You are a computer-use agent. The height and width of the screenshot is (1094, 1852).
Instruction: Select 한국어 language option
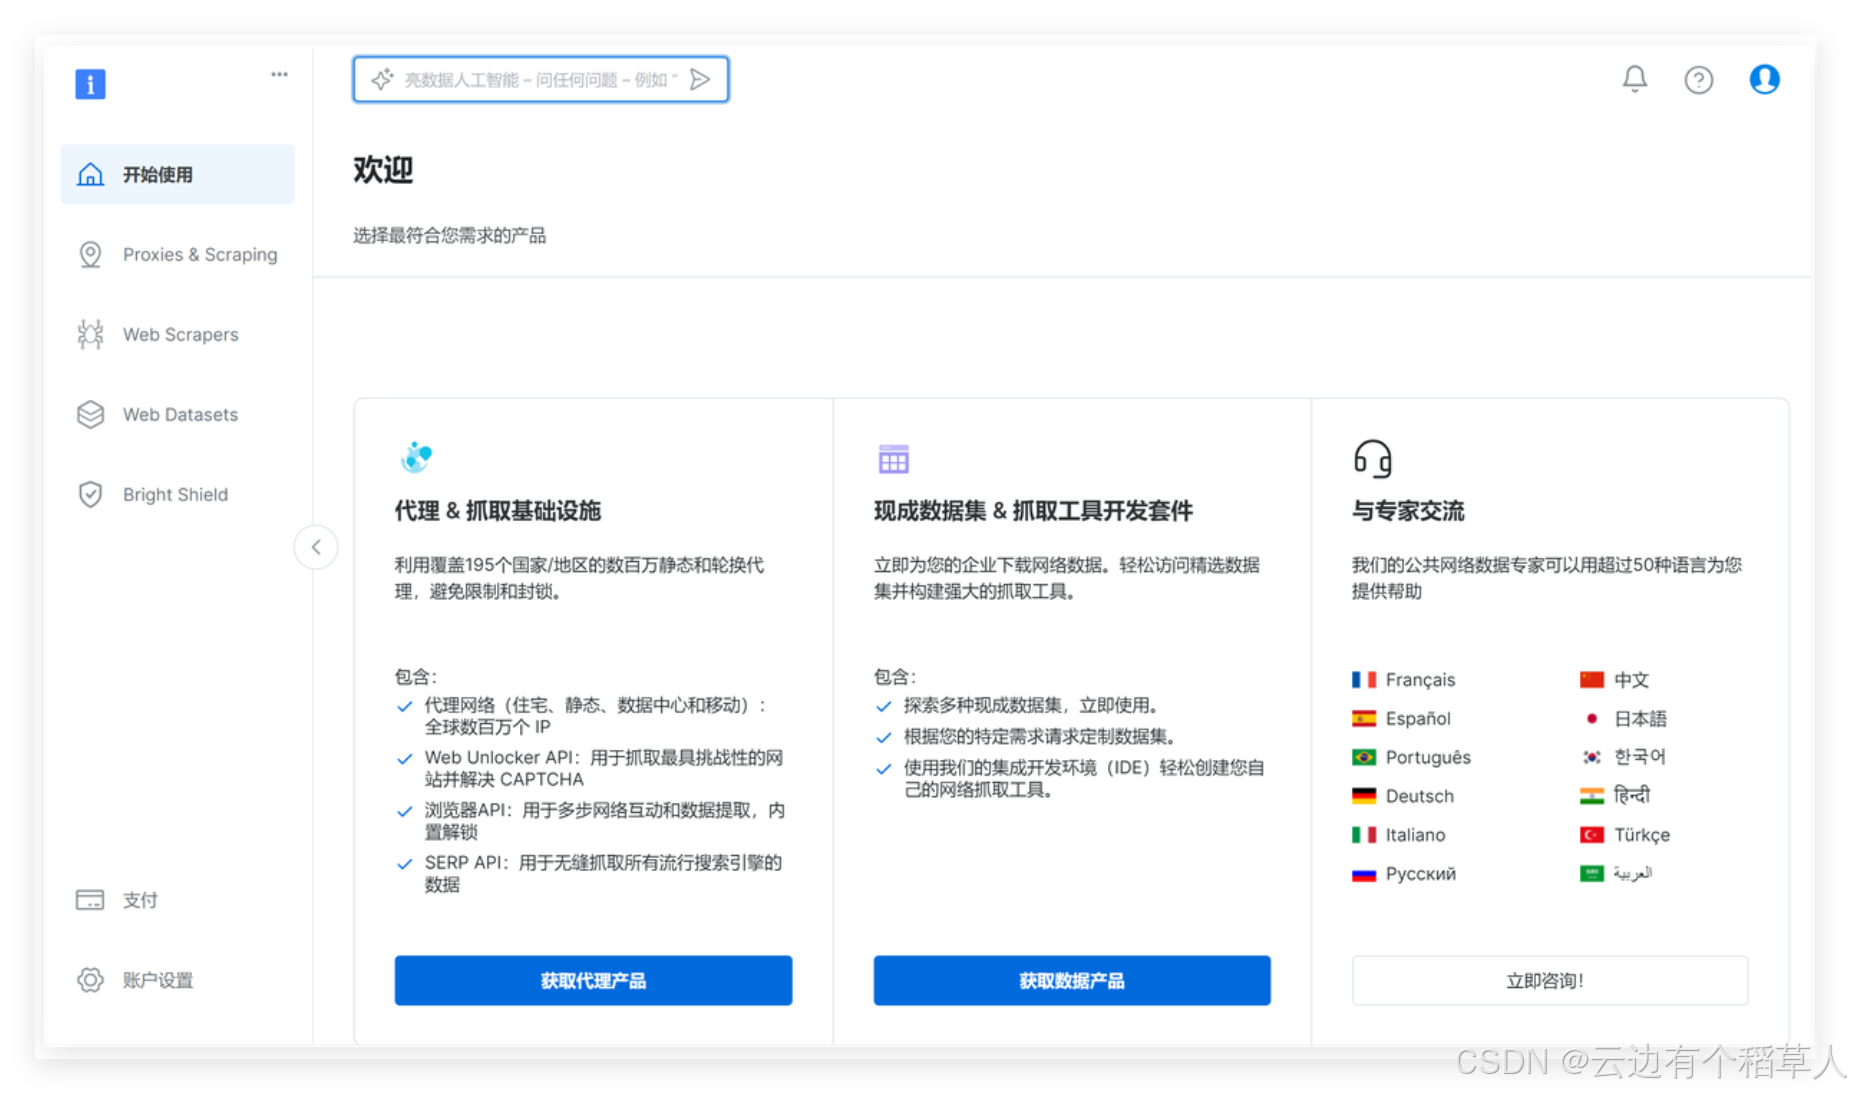[1623, 757]
